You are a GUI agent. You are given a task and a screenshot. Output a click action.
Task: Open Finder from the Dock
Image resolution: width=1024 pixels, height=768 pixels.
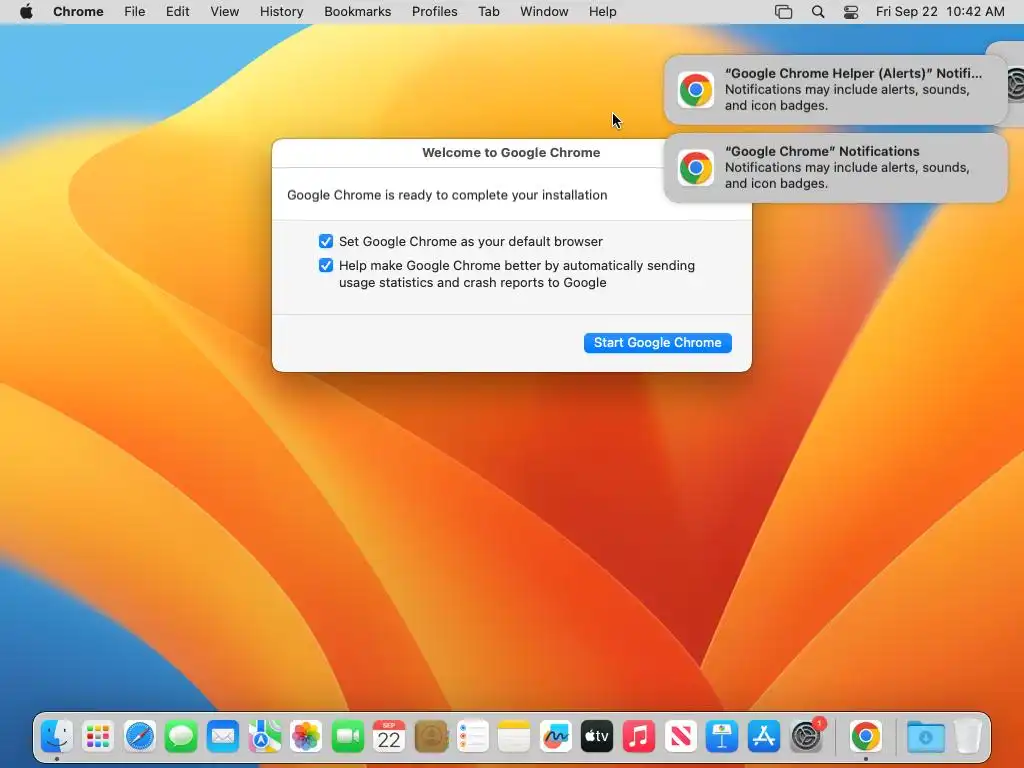(57, 737)
